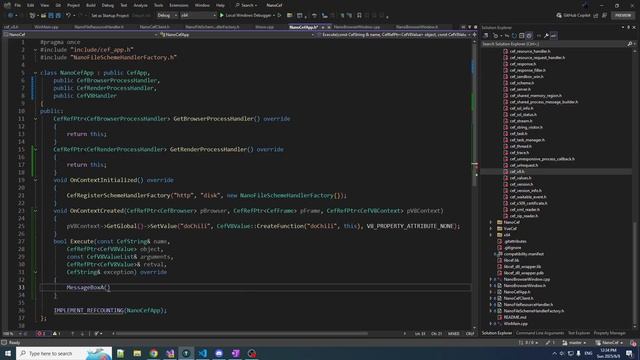This screenshot has width=640, height=360.
Task: Open the Extensions menu
Action: [x=179, y=5]
